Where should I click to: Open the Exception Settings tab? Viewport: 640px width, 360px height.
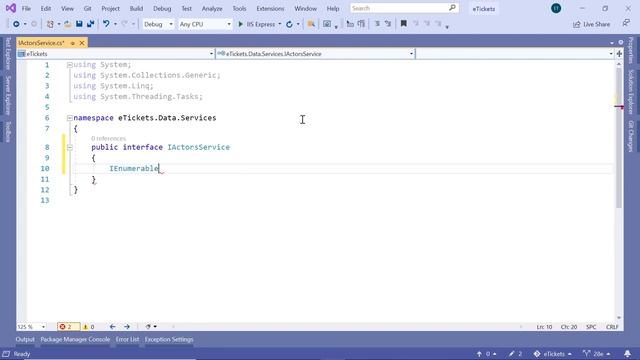(x=169, y=339)
